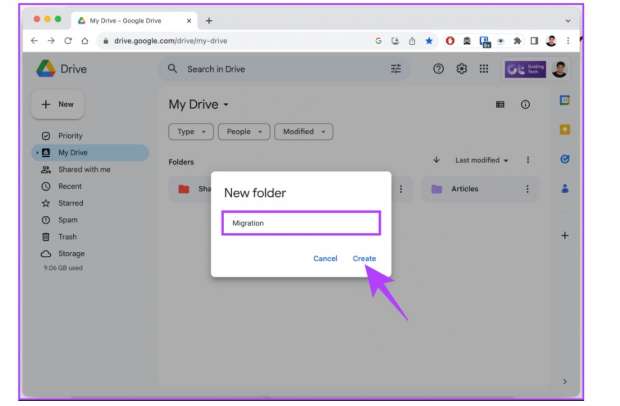Go to Shared with me
The width and height of the screenshot is (620, 406).
pyautogui.click(x=84, y=170)
